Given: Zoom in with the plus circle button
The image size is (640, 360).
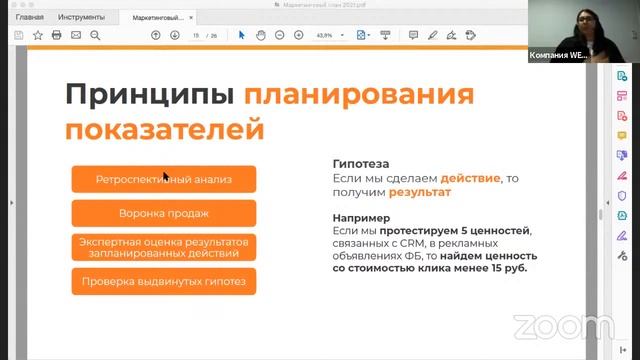Looking at the screenshot, I should click(299, 36).
